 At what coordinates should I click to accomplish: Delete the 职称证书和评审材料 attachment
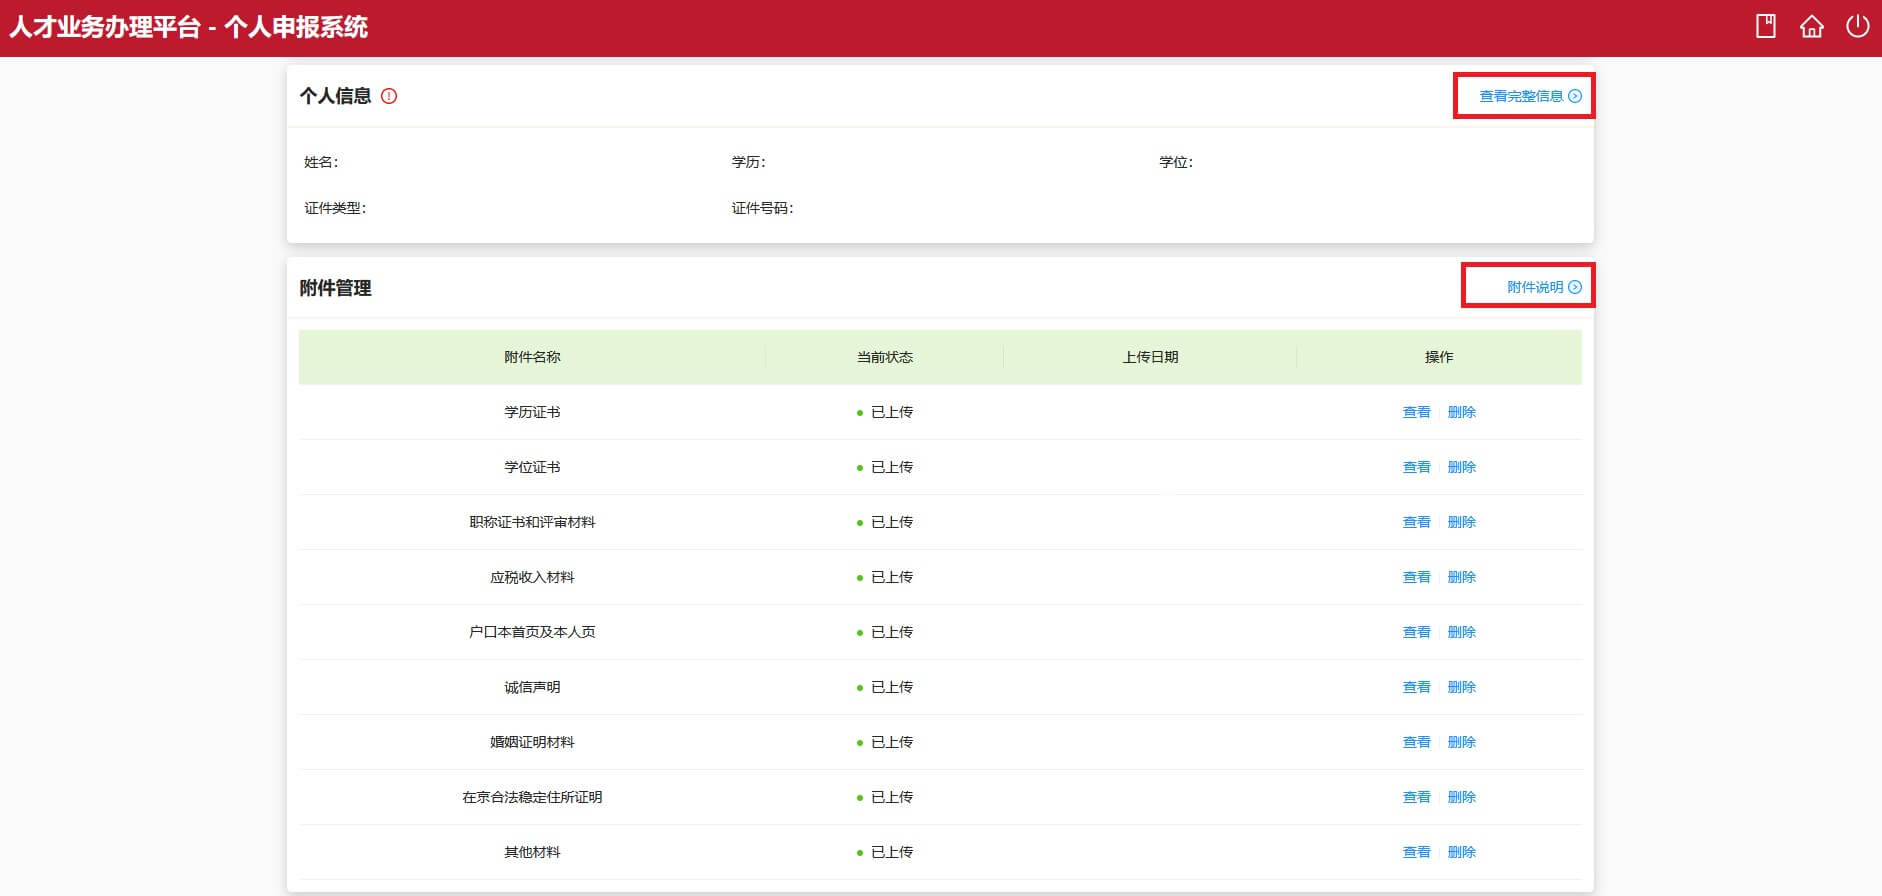(x=1461, y=522)
